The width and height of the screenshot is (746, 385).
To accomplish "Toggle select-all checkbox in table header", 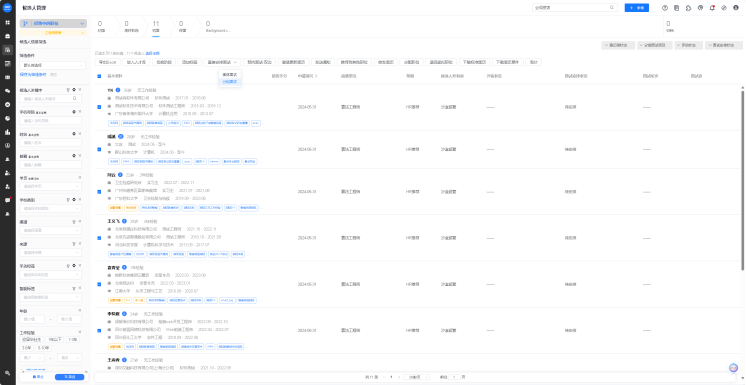I will click(99, 76).
